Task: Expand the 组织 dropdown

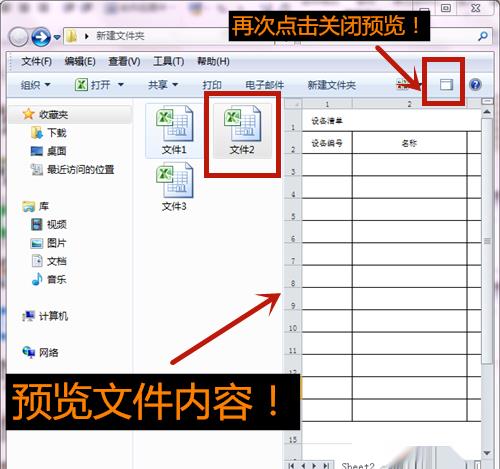Action: 35,85
